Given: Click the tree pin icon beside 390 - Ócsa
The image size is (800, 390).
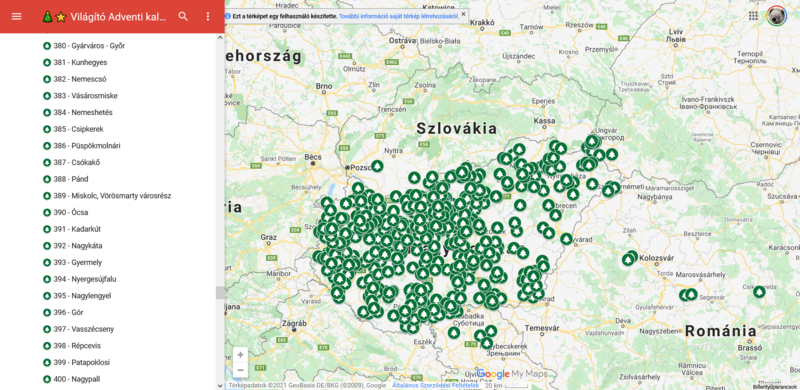Looking at the screenshot, I should click(47, 213).
